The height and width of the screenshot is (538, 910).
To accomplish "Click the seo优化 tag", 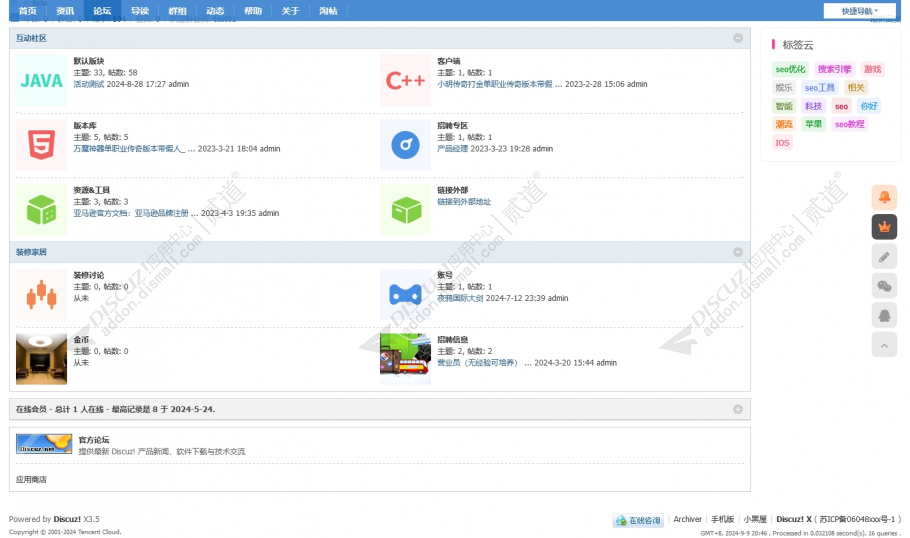I will tap(790, 69).
